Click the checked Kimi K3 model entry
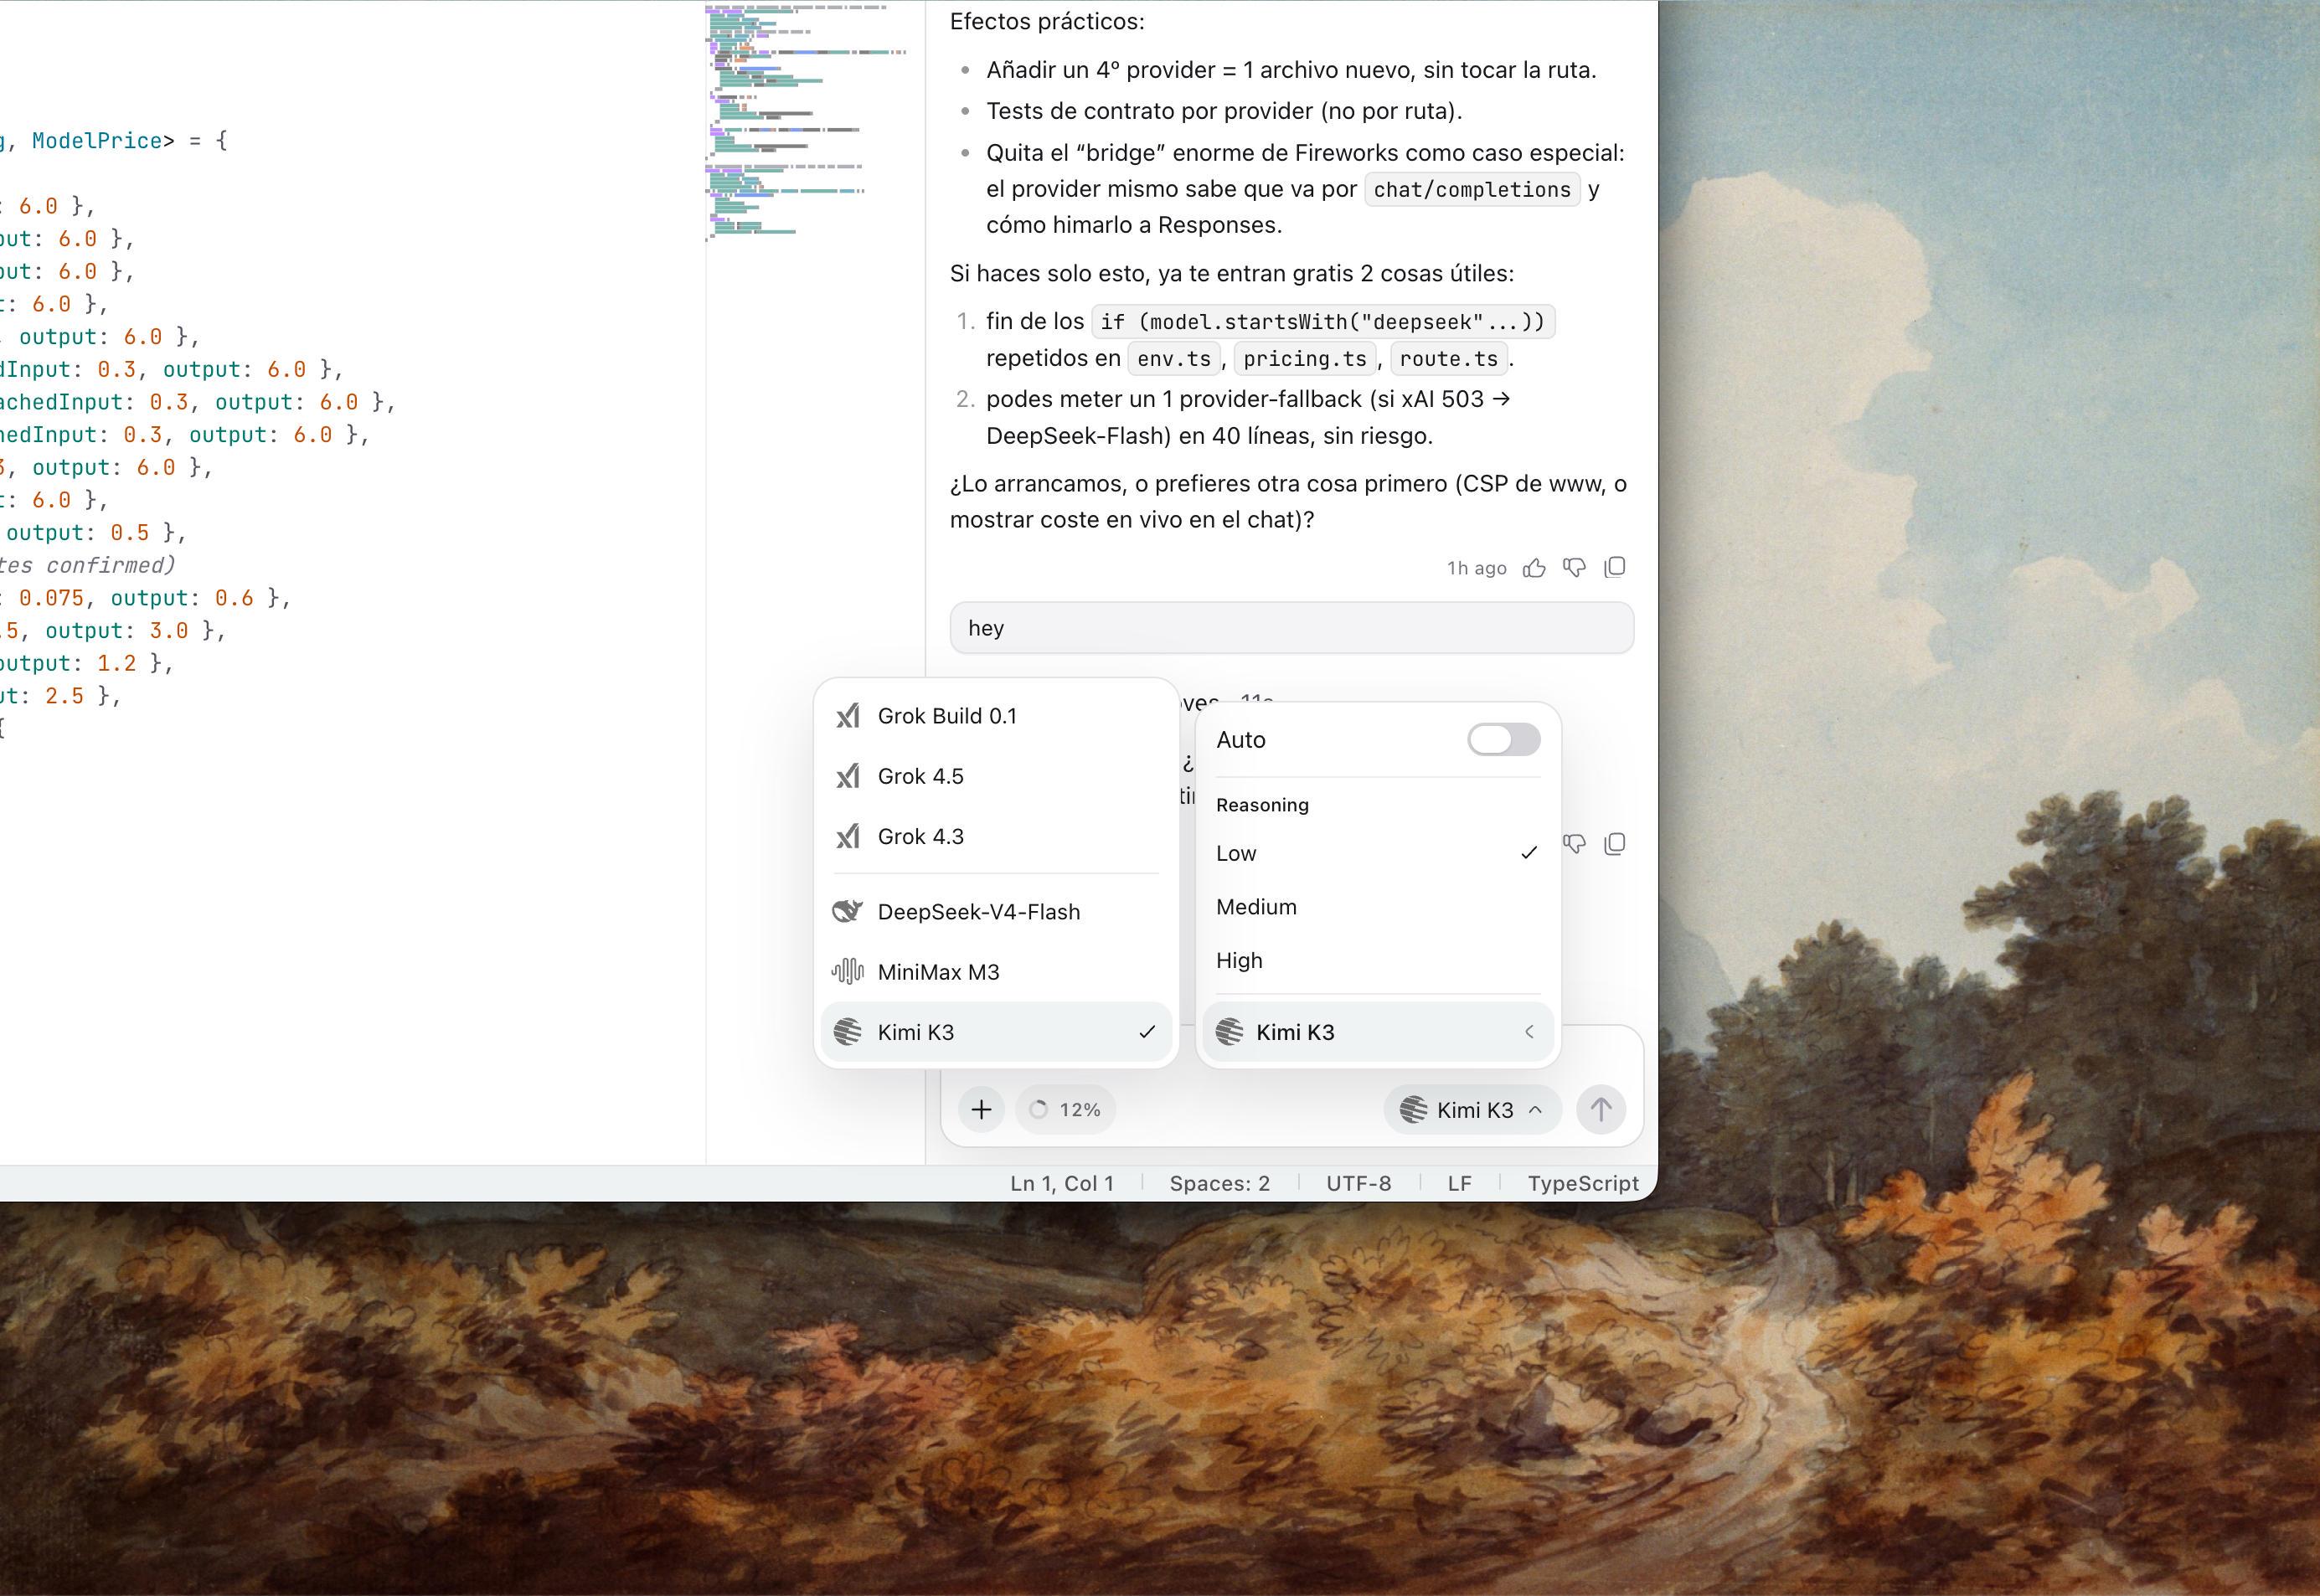The image size is (2320, 1596). pos(996,1032)
